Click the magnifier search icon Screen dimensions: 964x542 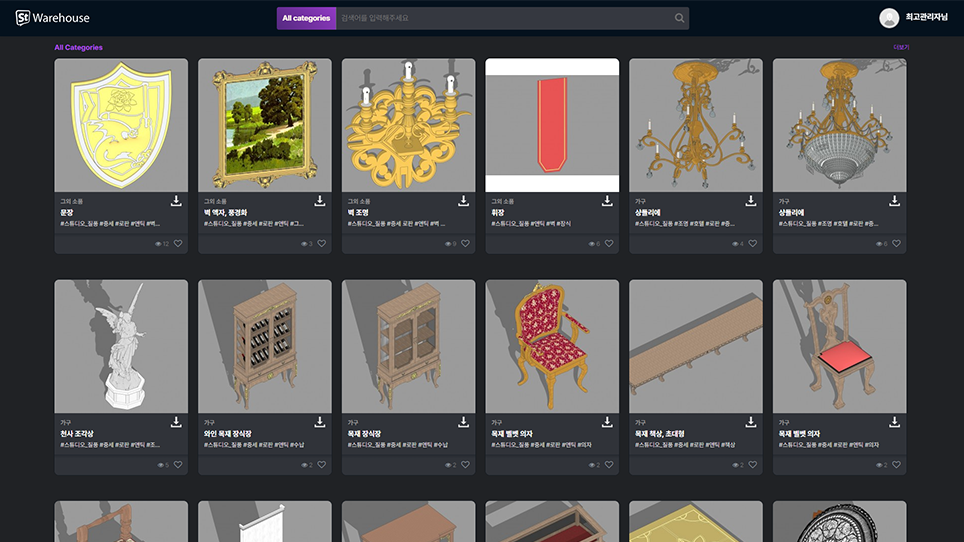(680, 18)
